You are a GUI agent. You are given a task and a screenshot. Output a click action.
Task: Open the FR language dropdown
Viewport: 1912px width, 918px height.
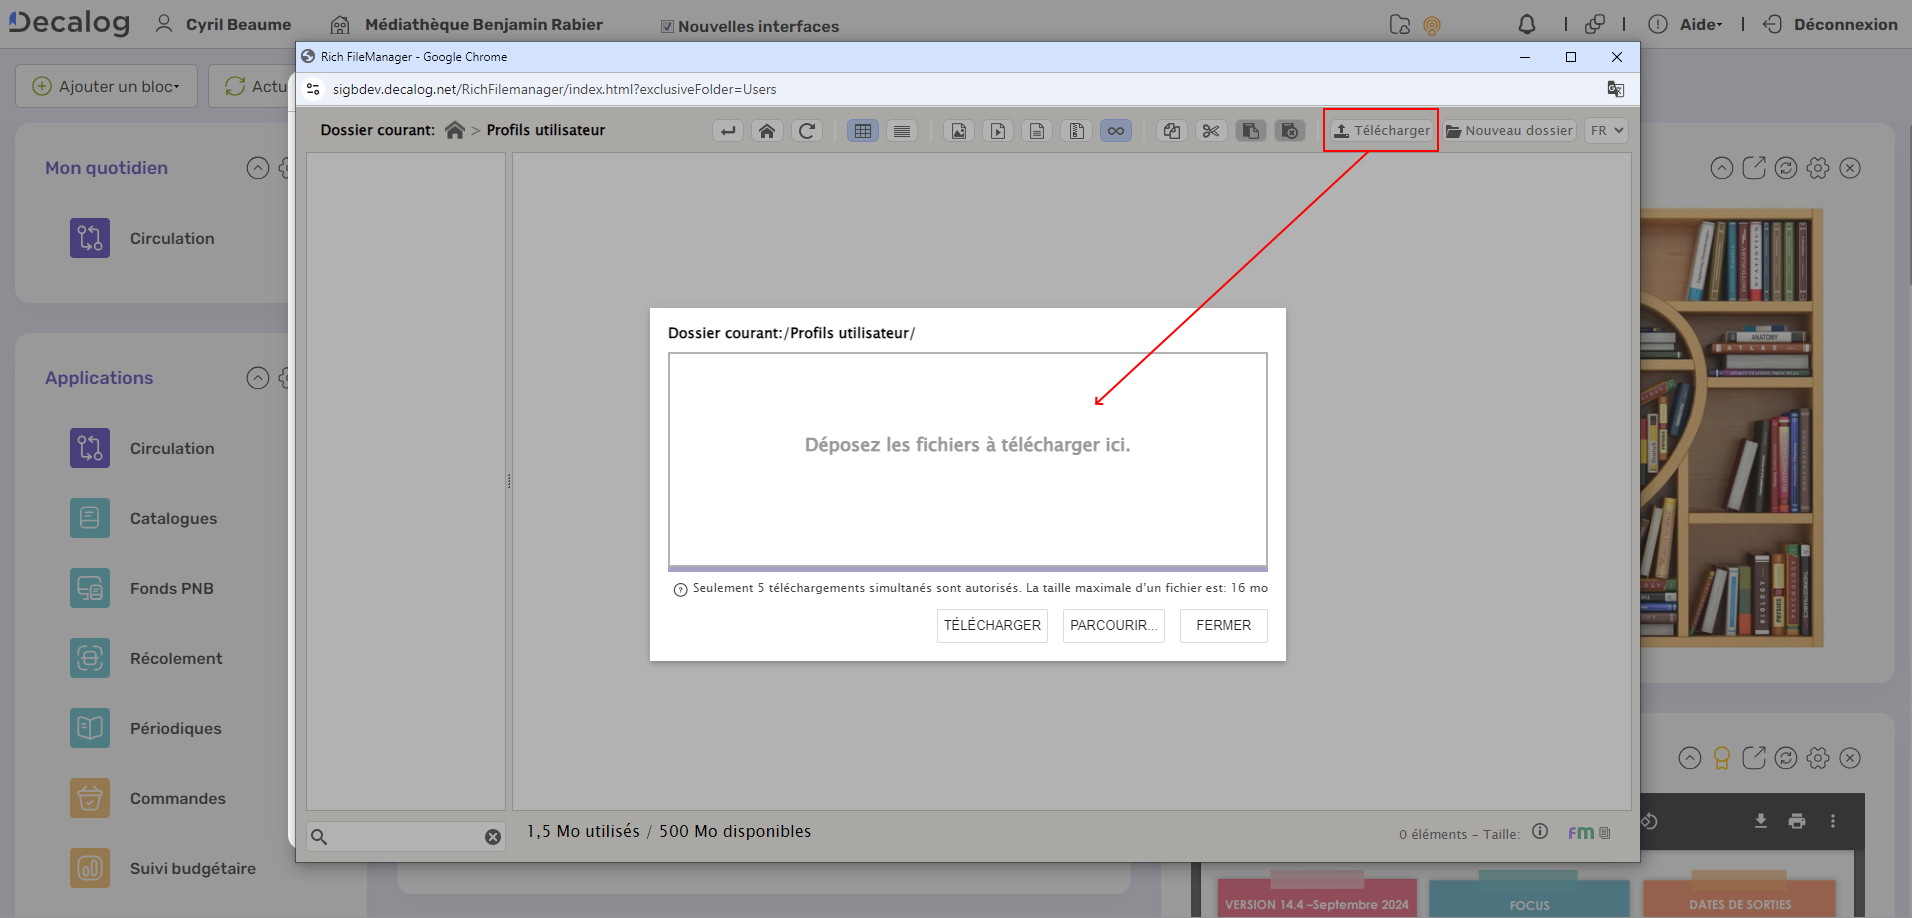pyautogui.click(x=1606, y=131)
